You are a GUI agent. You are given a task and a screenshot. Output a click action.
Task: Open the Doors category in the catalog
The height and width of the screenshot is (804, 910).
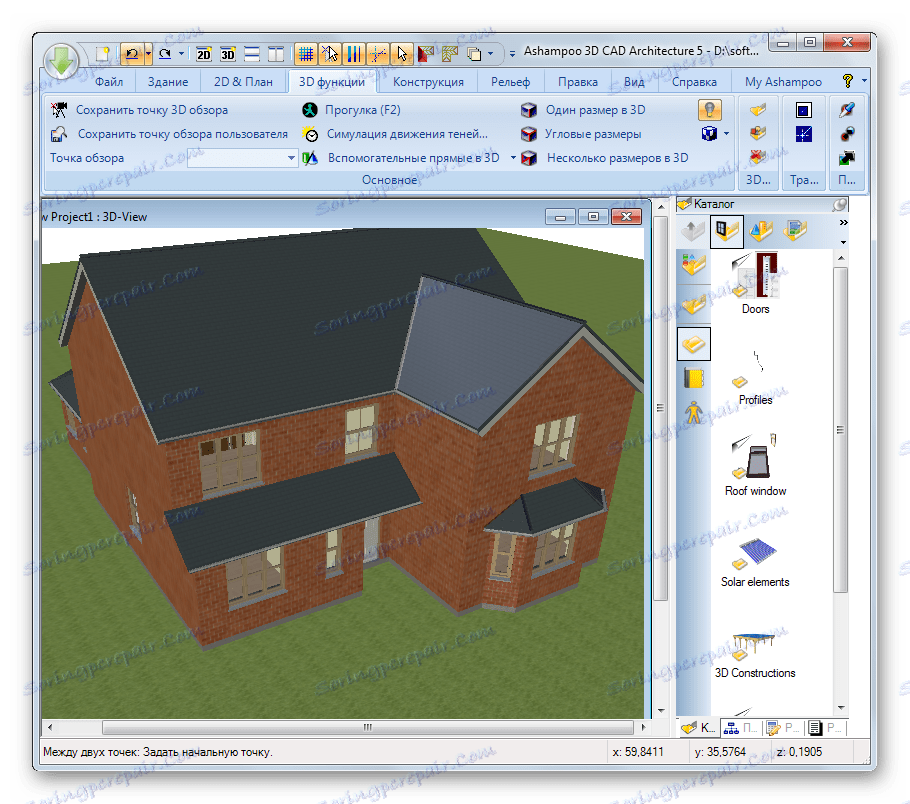755,283
